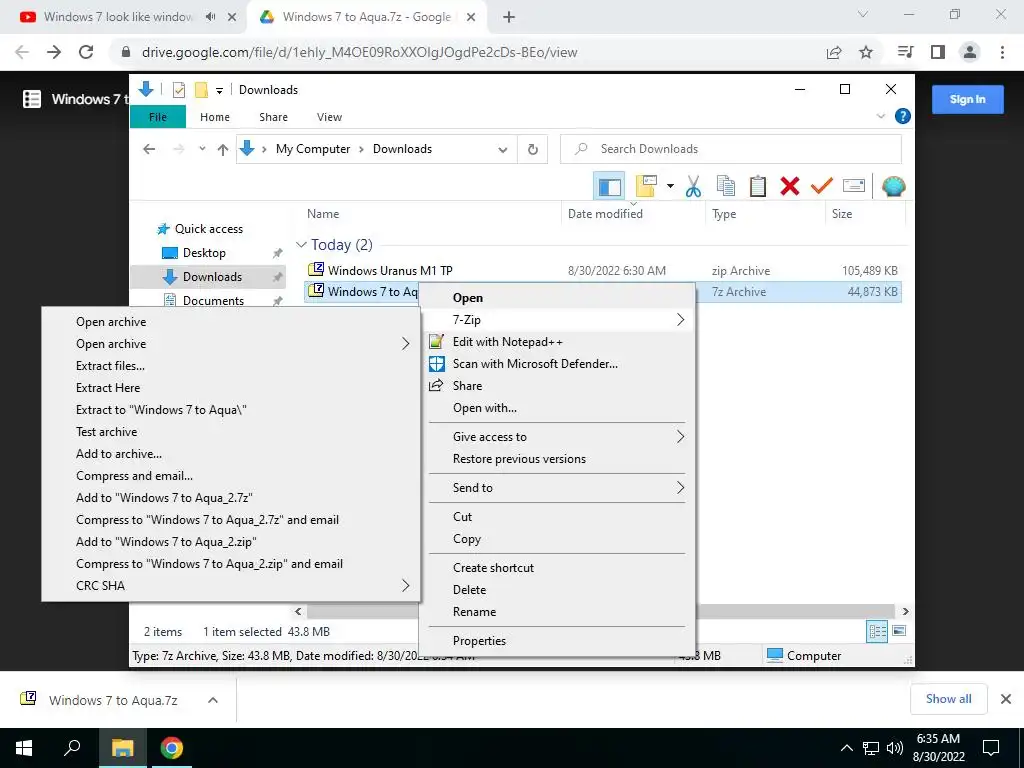Image resolution: width=1024 pixels, height=768 pixels.
Task: Open Chrome profile avatar icon
Action: tap(970, 52)
